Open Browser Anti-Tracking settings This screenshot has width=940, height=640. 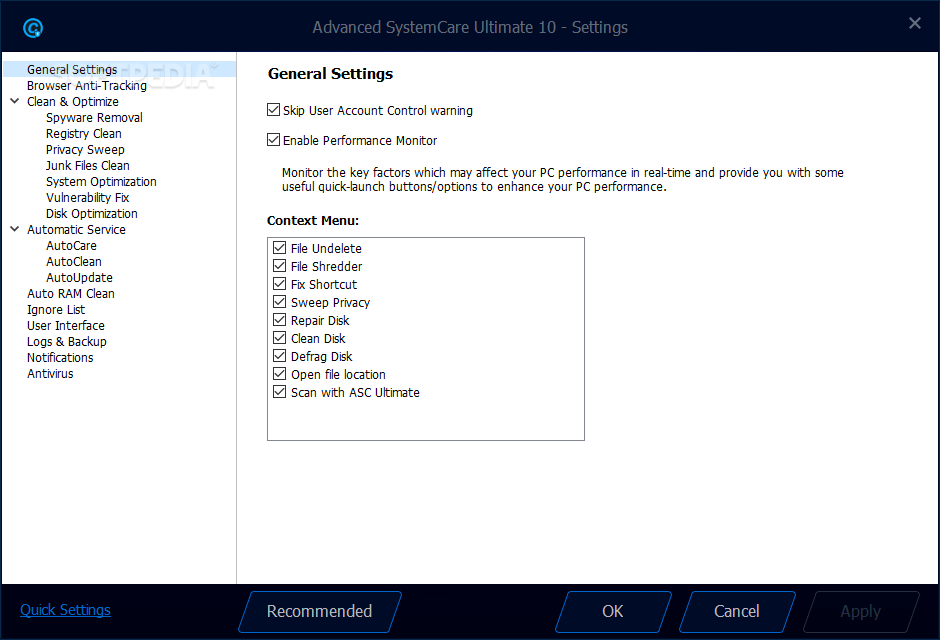point(87,86)
